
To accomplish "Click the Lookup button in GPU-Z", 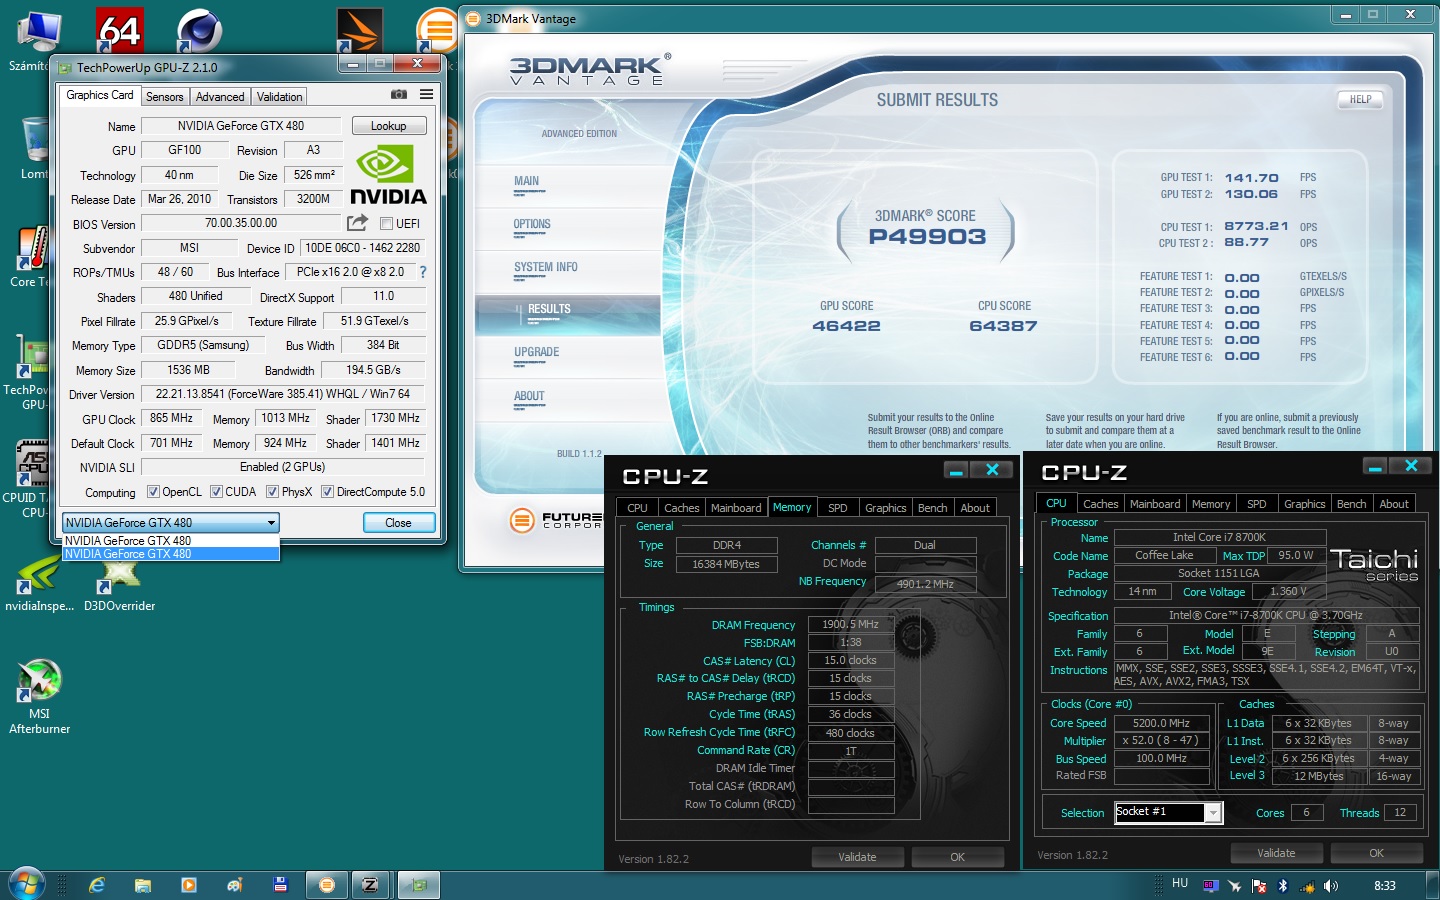I will [389, 126].
